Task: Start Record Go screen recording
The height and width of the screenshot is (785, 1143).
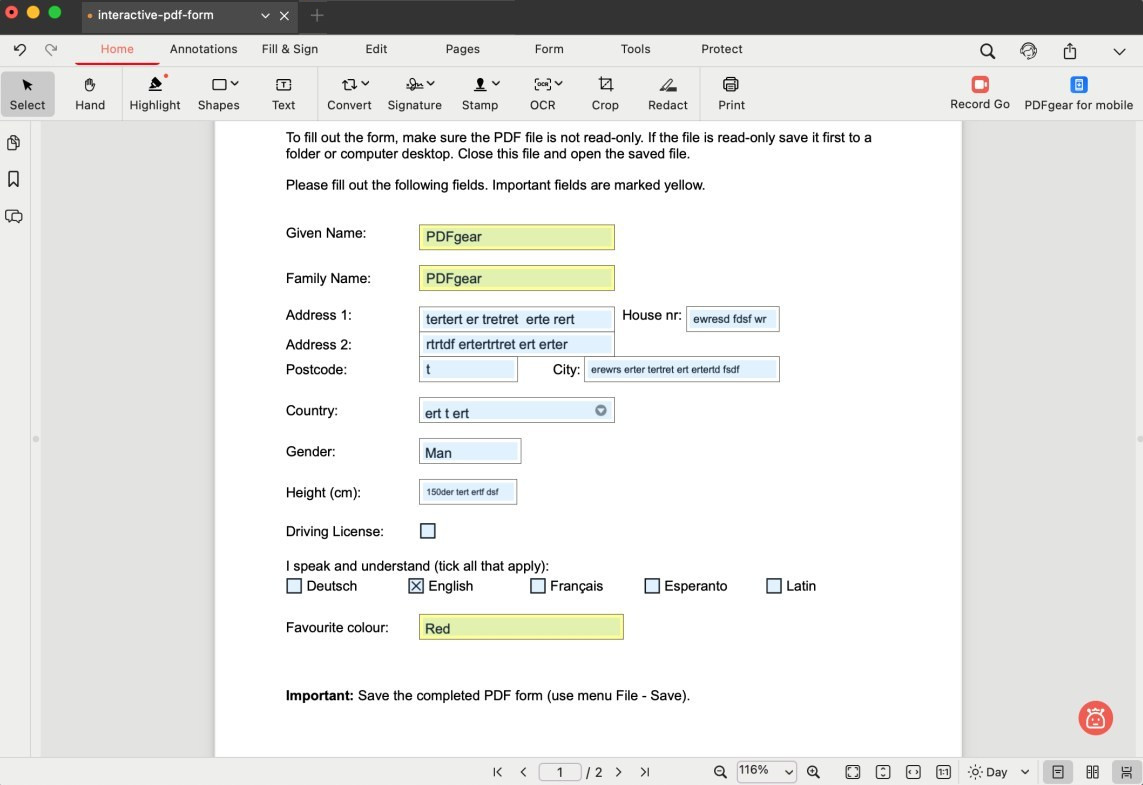Action: click(x=979, y=93)
